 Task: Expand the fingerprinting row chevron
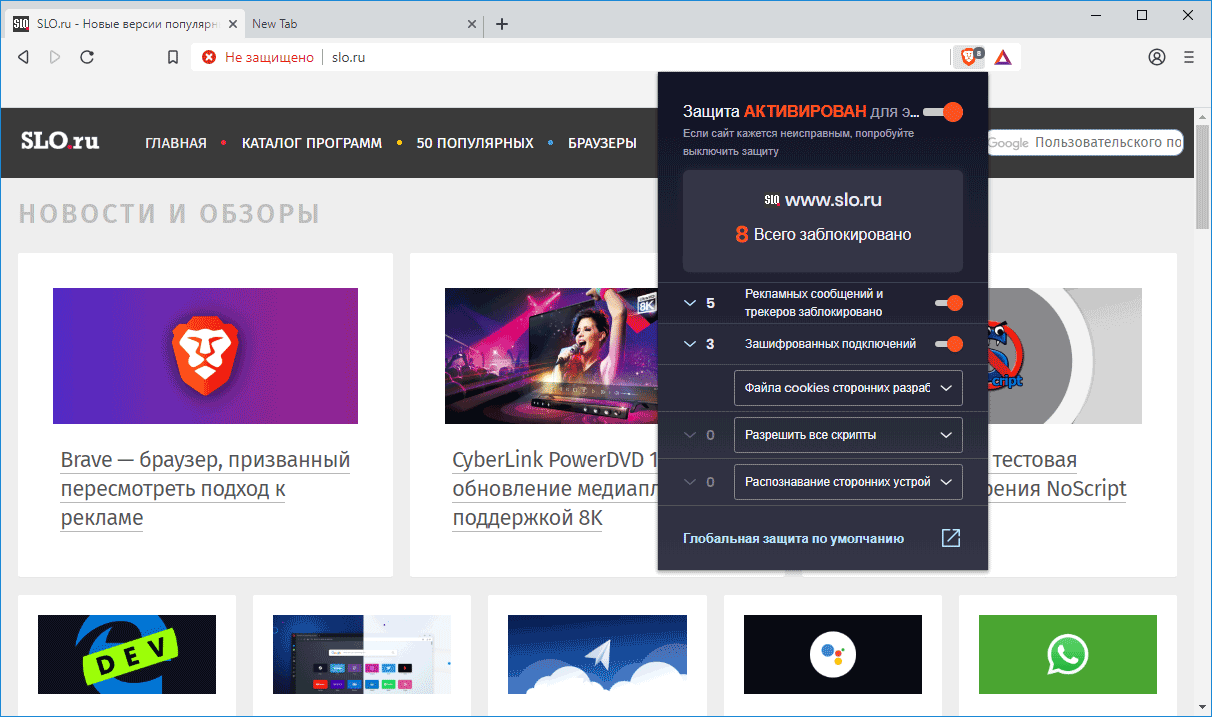tap(689, 482)
